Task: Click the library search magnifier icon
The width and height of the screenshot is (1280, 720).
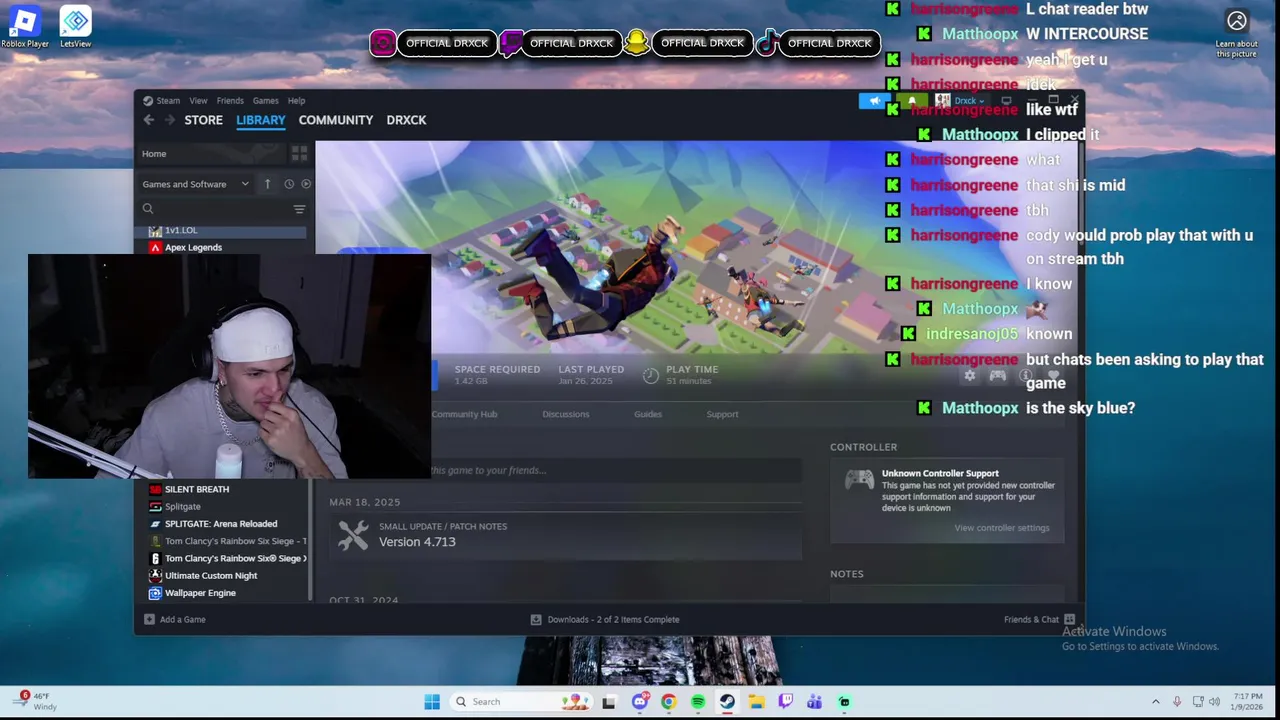Action: point(148,209)
